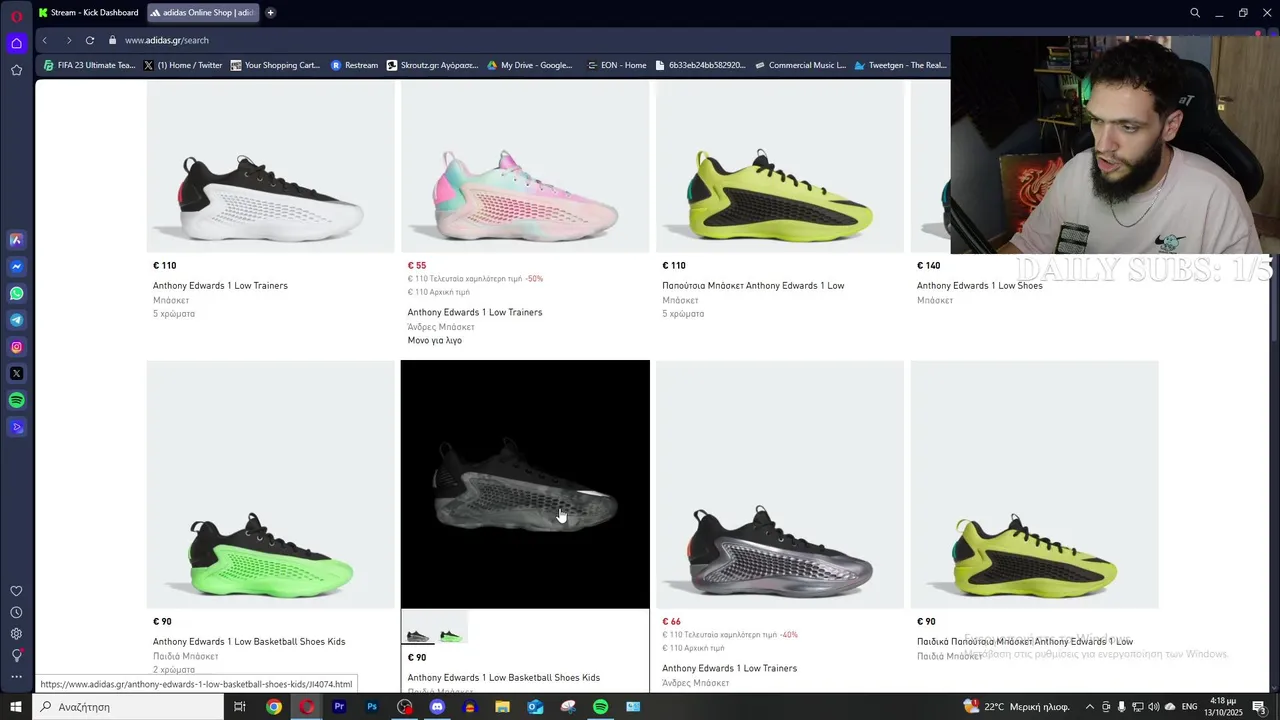Open EON - Home bookmark
The width and height of the screenshot is (1280, 720).
[617, 65]
